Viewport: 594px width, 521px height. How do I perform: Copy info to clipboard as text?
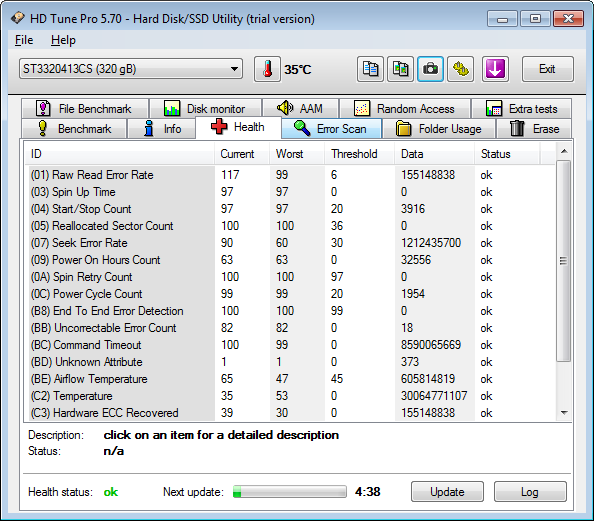pyautogui.click(x=370, y=69)
